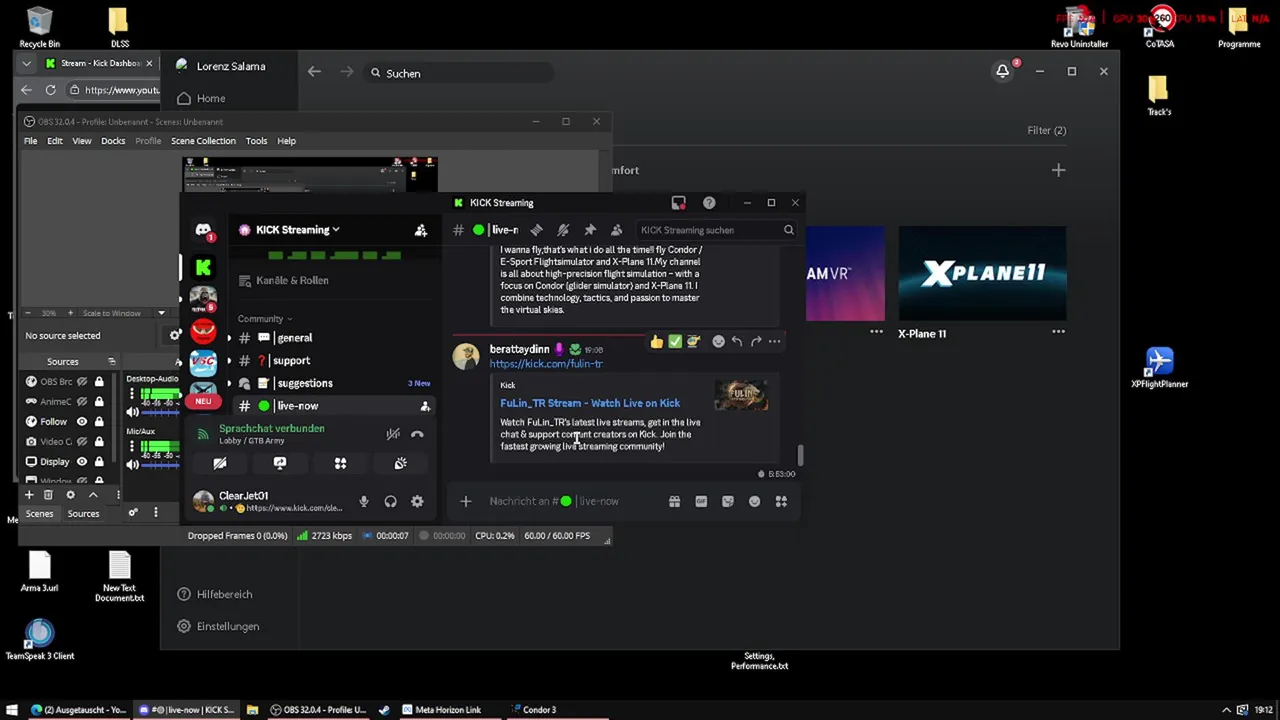
Task: Toggle visibility of OBS Display source
Action: [82, 462]
